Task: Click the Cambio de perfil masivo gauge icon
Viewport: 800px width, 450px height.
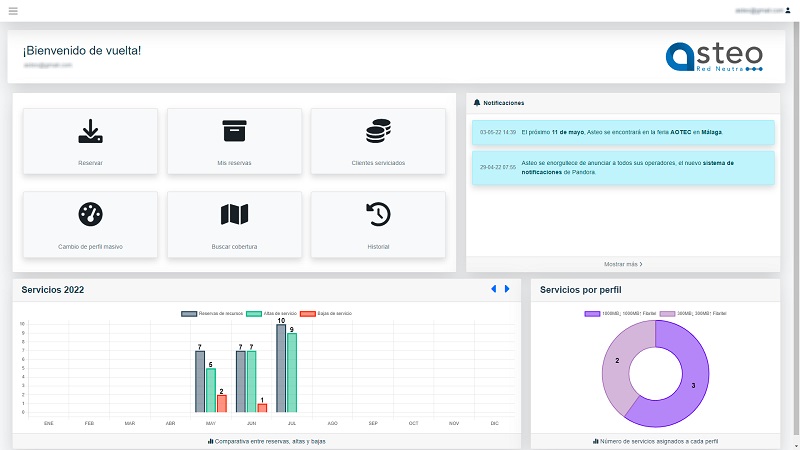Action: (90, 214)
